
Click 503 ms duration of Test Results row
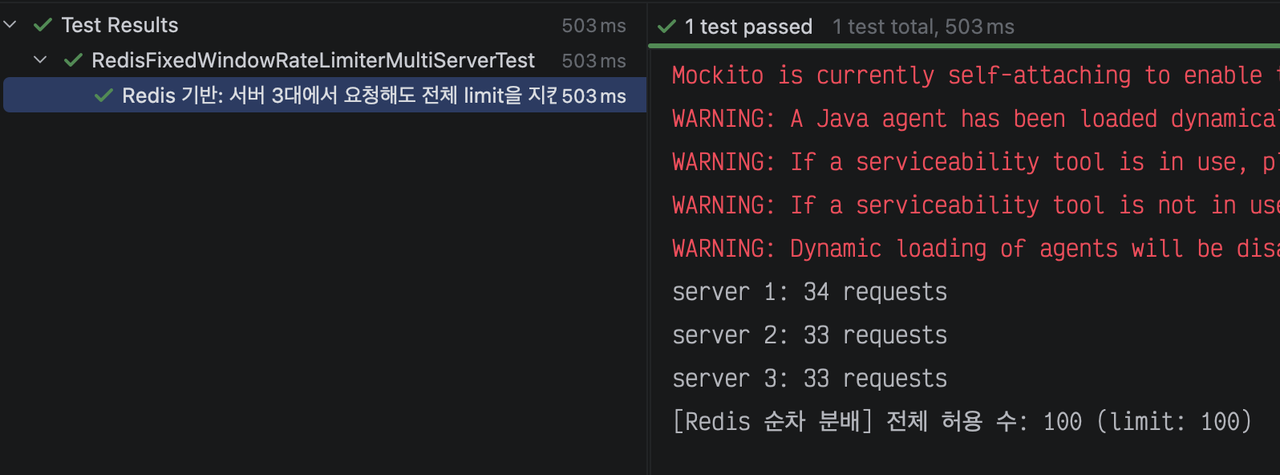click(x=593, y=25)
